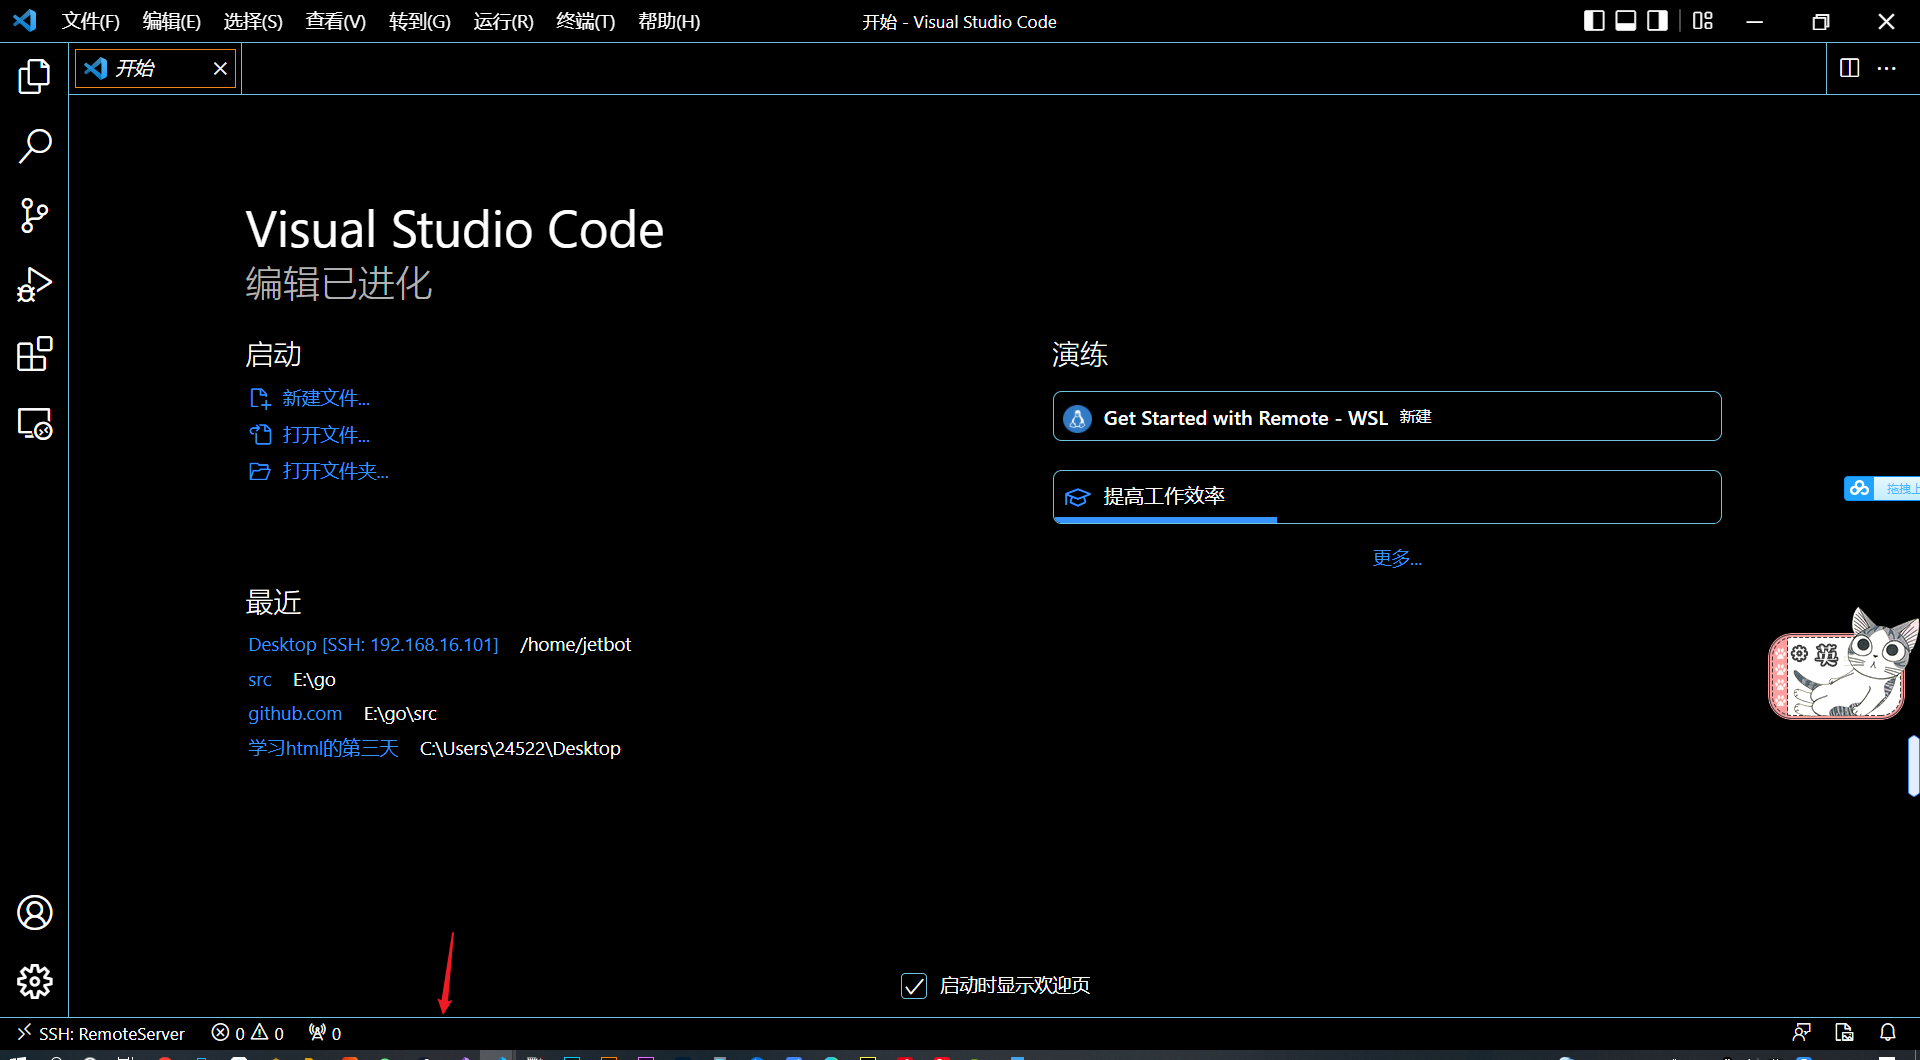This screenshot has height=1060, width=1920.
Task: Open the Manage gear settings menu
Action: pyautogui.click(x=34, y=981)
